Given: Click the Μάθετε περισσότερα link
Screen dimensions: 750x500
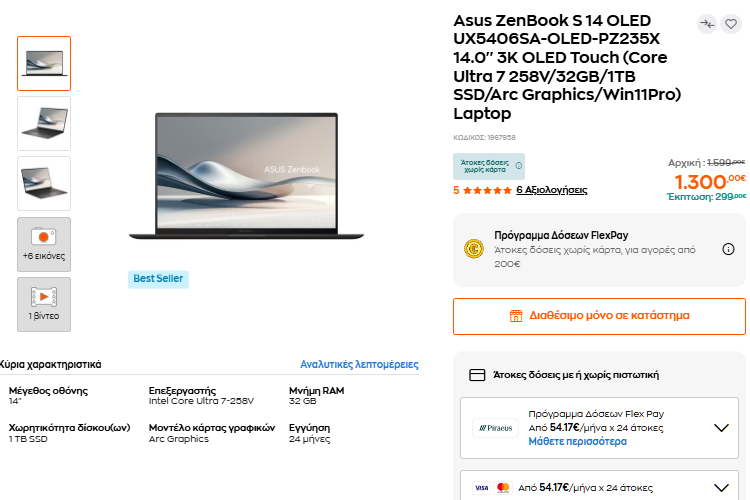Looking at the screenshot, I should pos(577,441).
